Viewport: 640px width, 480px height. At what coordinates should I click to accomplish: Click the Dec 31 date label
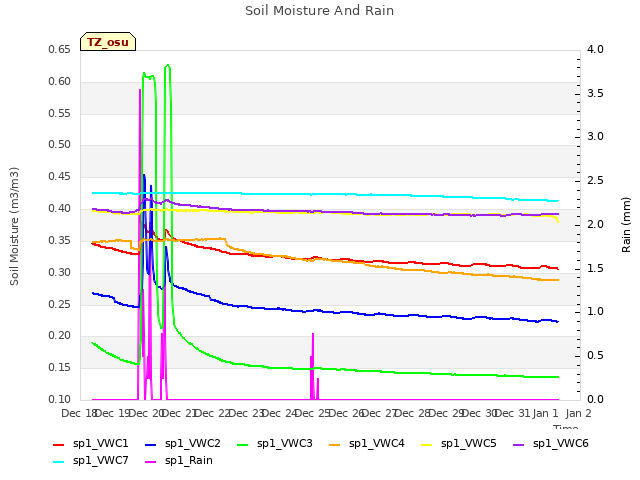tap(512, 413)
